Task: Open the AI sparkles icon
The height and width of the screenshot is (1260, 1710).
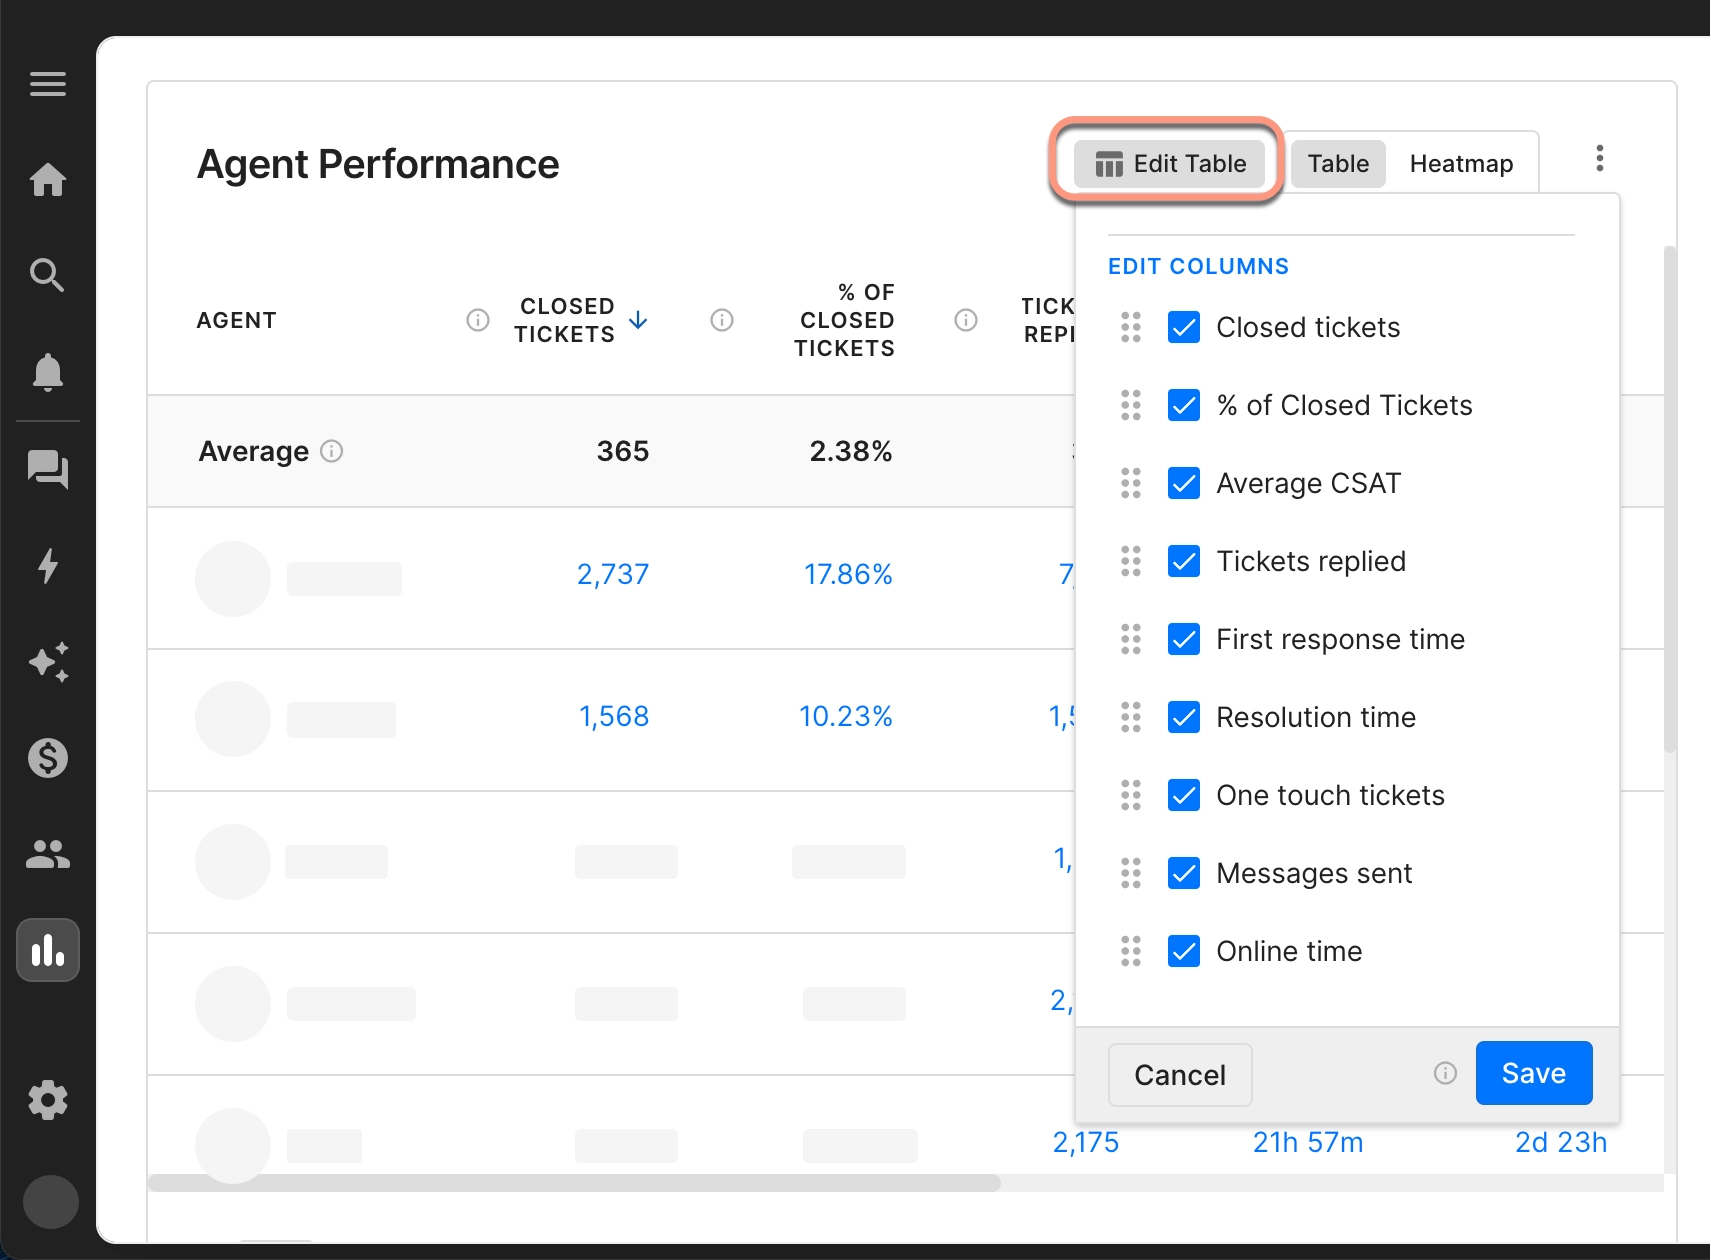Action: [x=47, y=662]
